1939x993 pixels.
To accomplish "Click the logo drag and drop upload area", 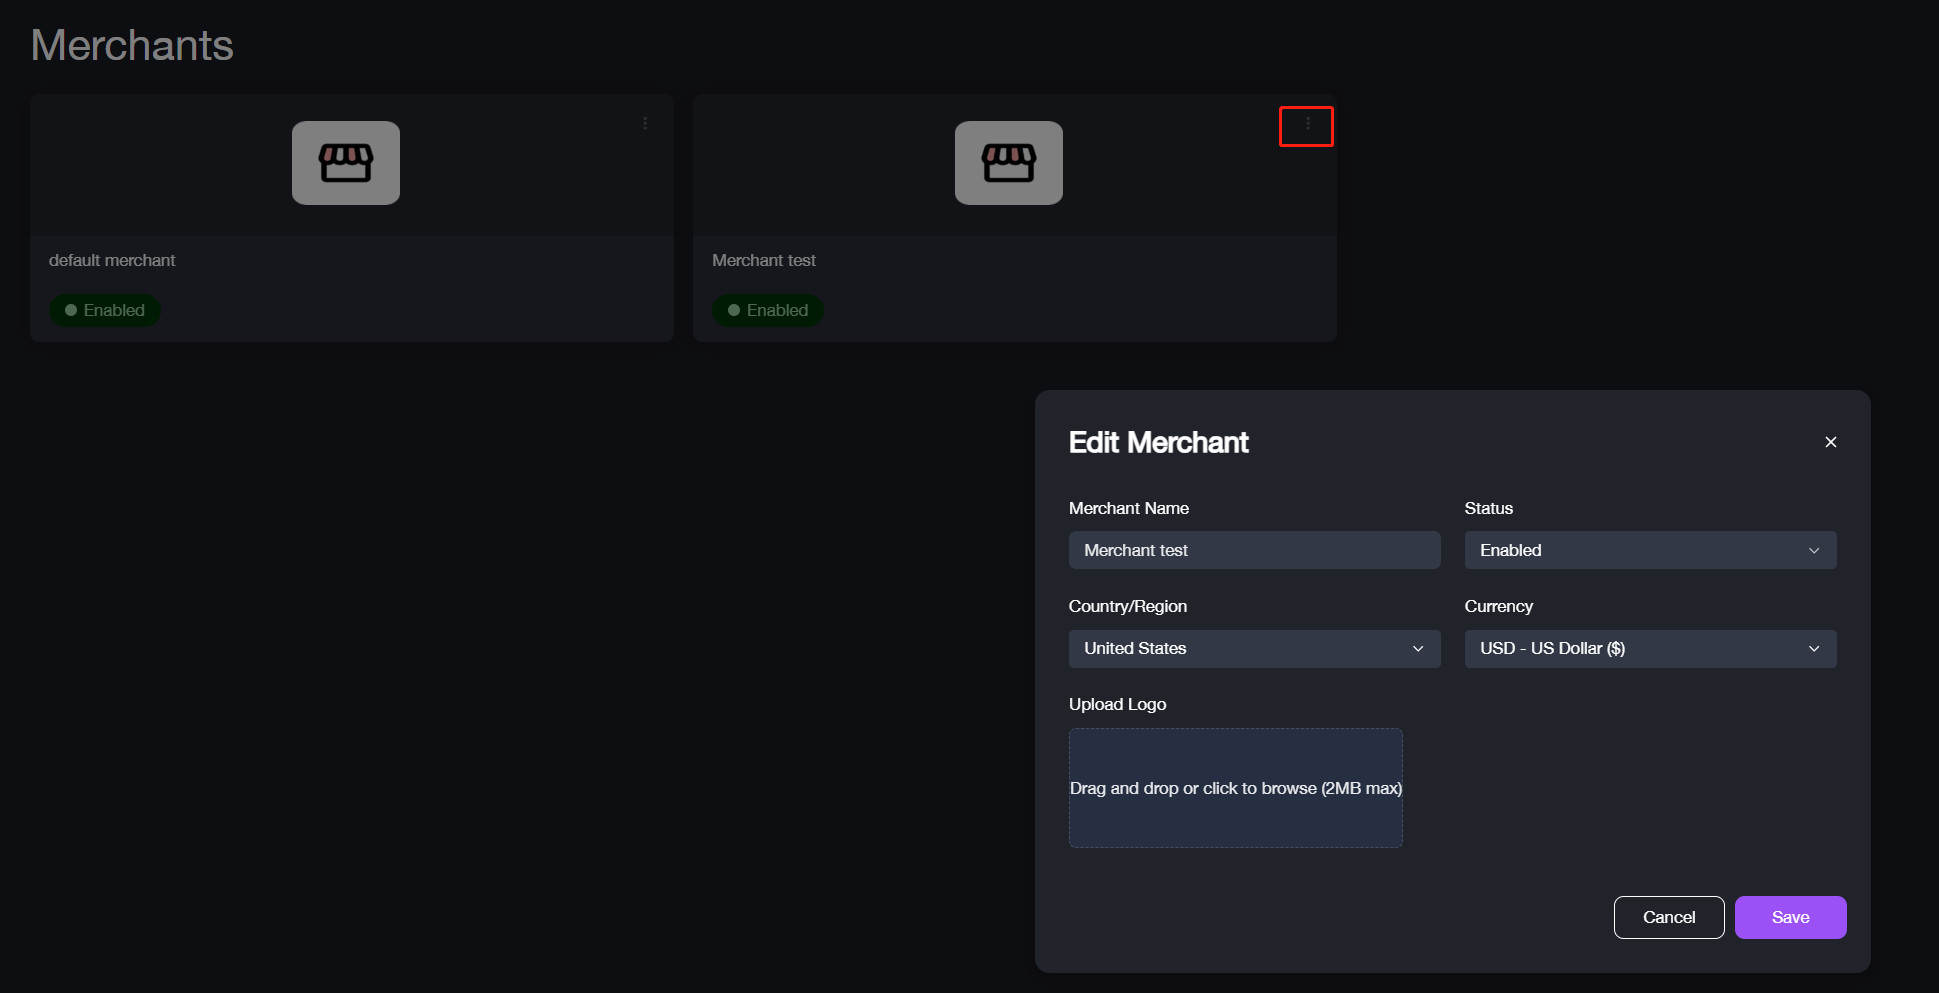I will pyautogui.click(x=1235, y=788).
